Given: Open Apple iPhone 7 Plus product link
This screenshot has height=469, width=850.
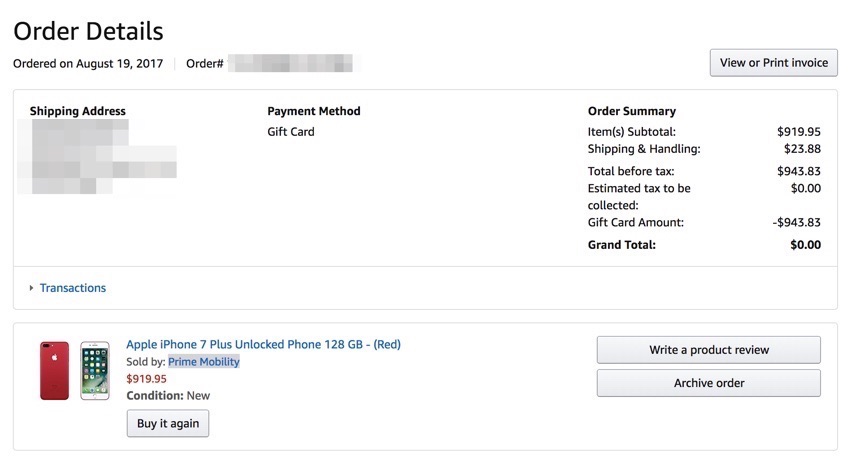Looking at the screenshot, I should [263, 344].
